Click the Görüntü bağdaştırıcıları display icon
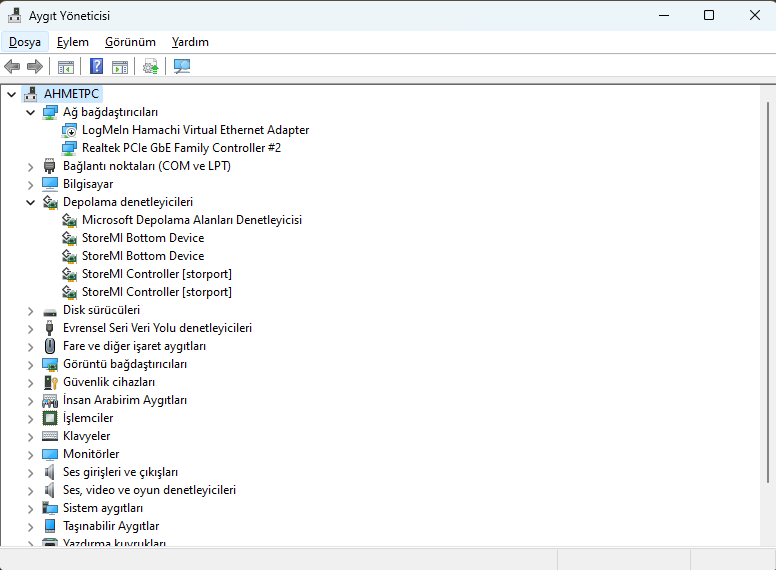Viewport: 776px width, 570px height. click(49, 364)
